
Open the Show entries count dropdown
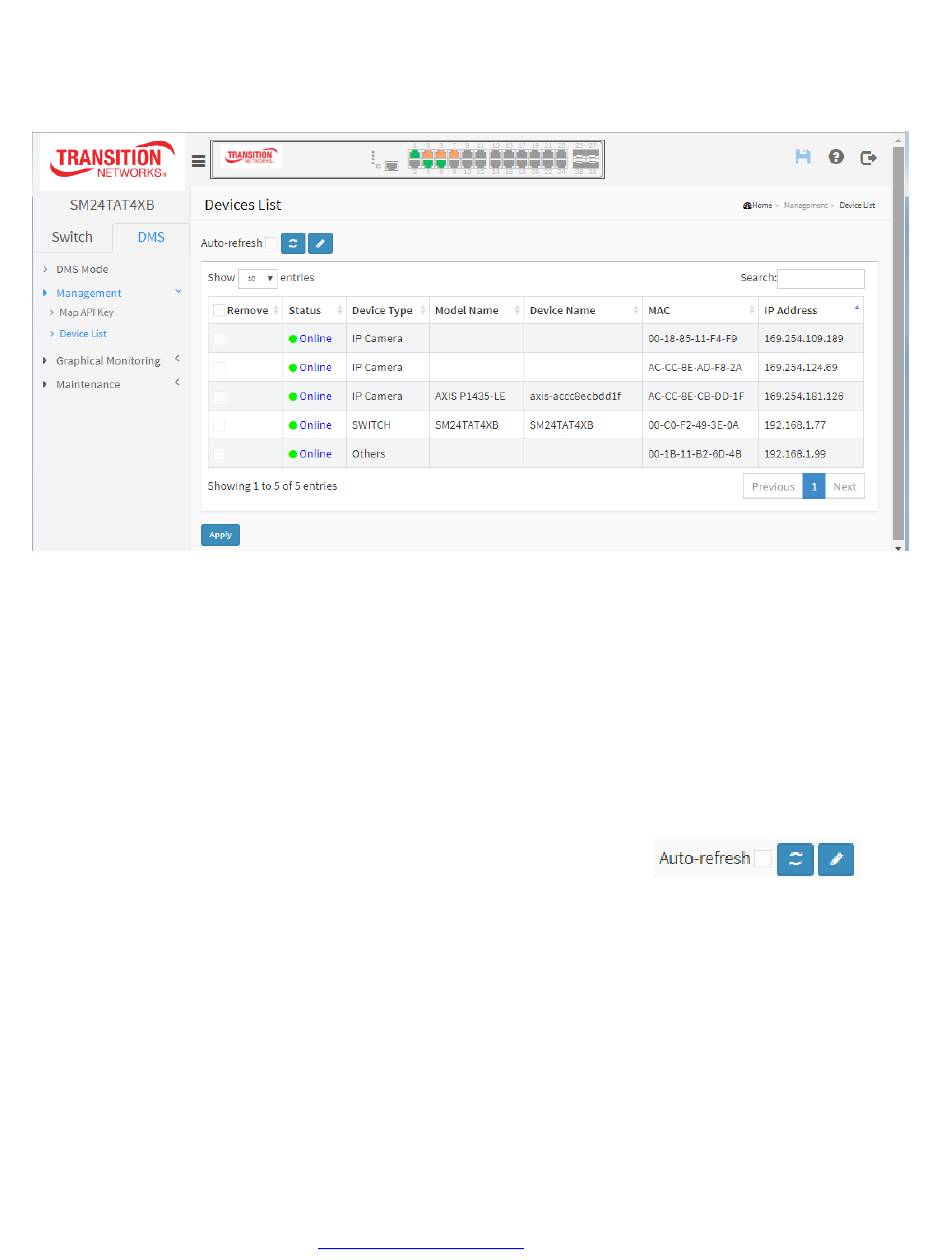(x=258, y=278)
